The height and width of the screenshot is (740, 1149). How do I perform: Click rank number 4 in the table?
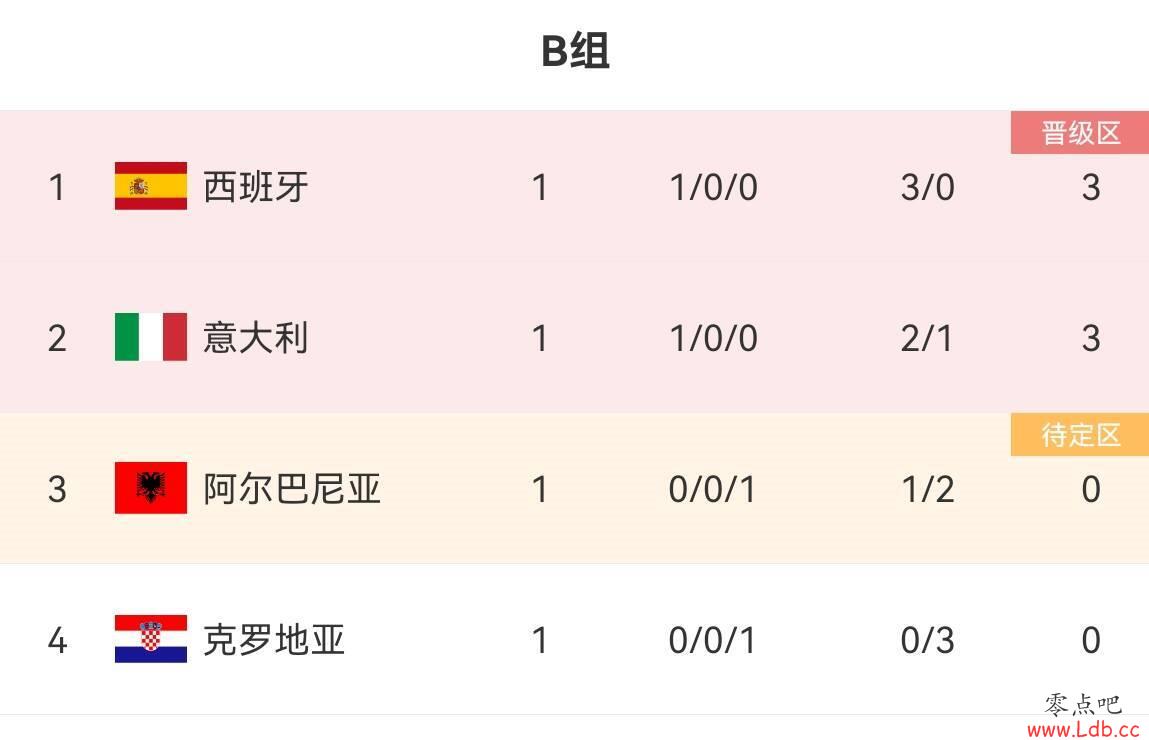pos(57,640)
